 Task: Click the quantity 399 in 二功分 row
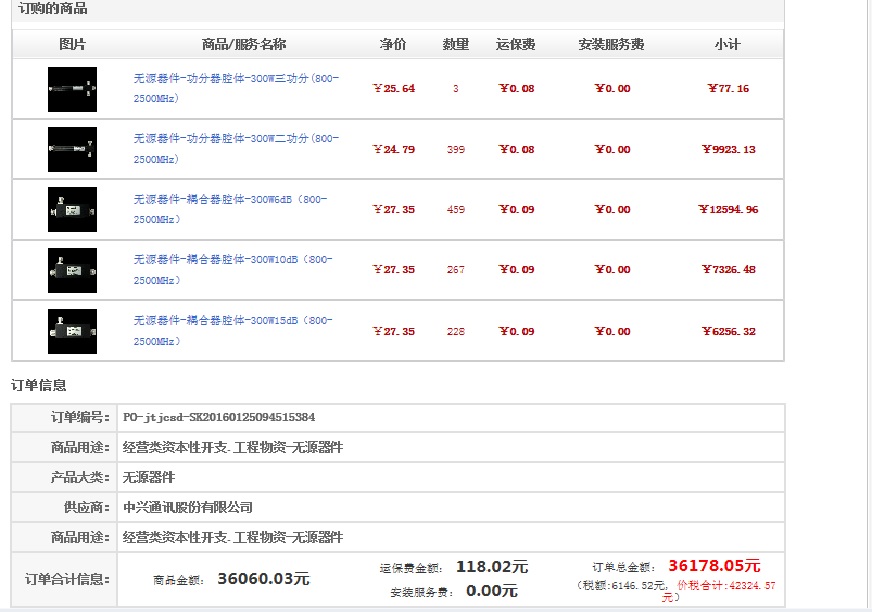456,150
